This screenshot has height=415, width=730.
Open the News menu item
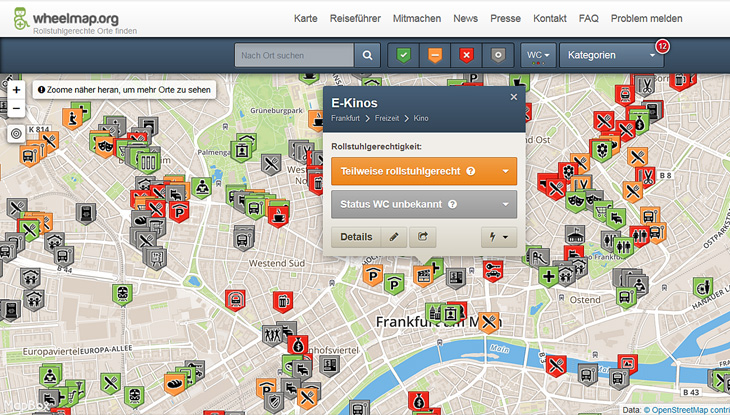tap(466, 19)
